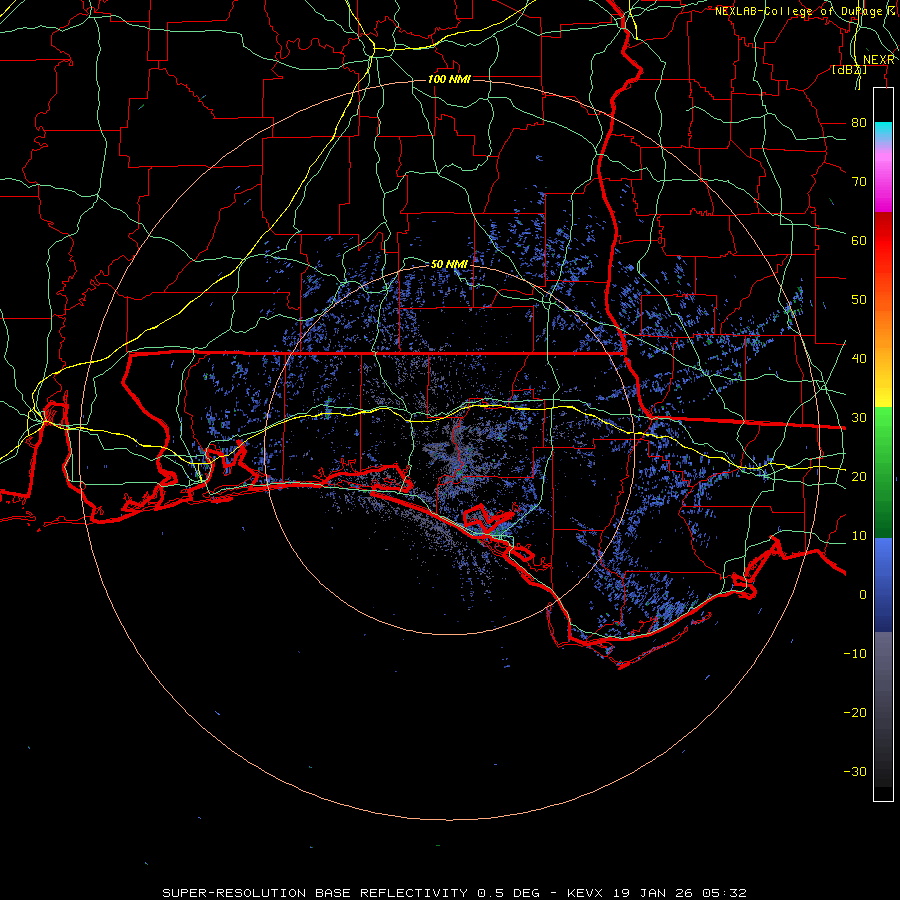Image resolution: width=900 pixels, height=900 pixels.
Task: Click the -30 value on dBZ scale
Action: [x=855, y=771]
